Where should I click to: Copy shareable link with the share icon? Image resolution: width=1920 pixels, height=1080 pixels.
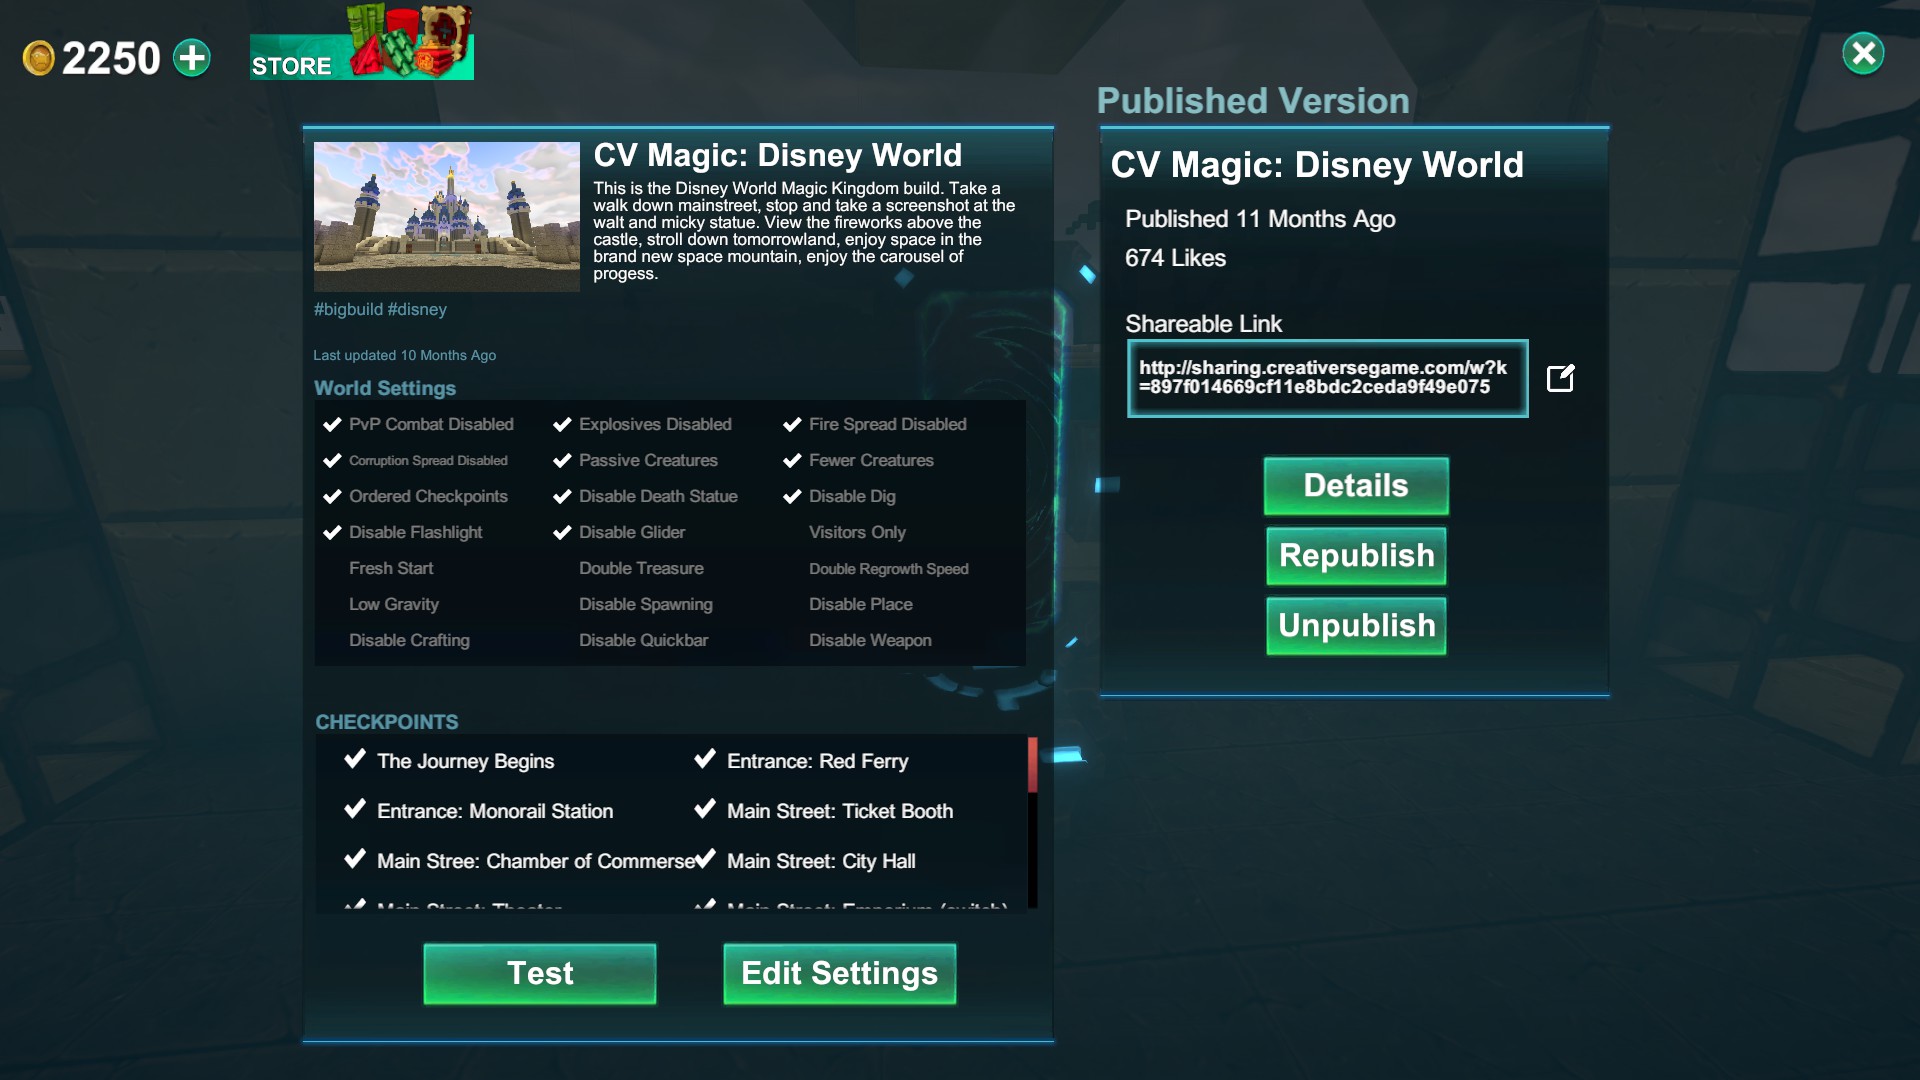(1560, 378)
